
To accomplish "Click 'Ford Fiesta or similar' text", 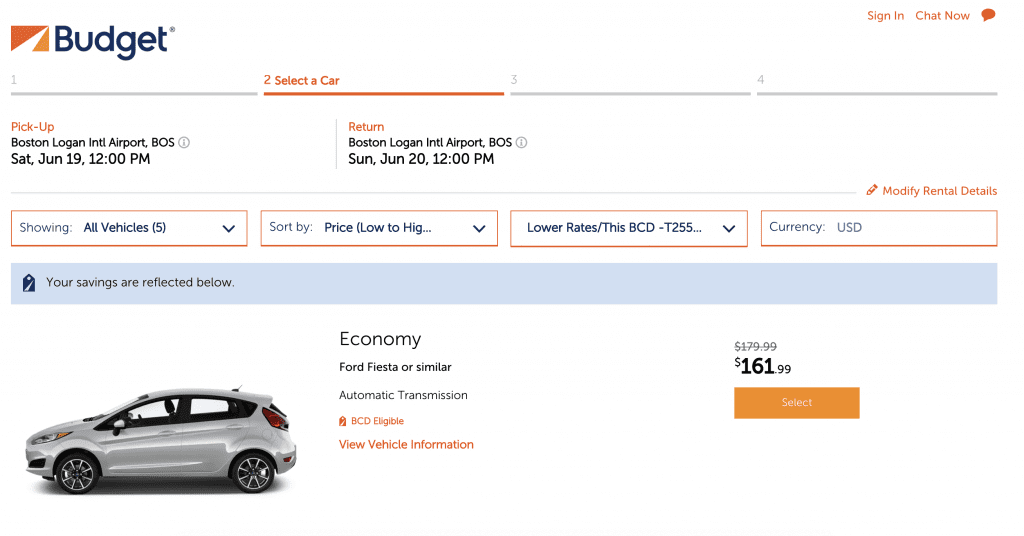I will pyautogui.click(x=395, y=367).
